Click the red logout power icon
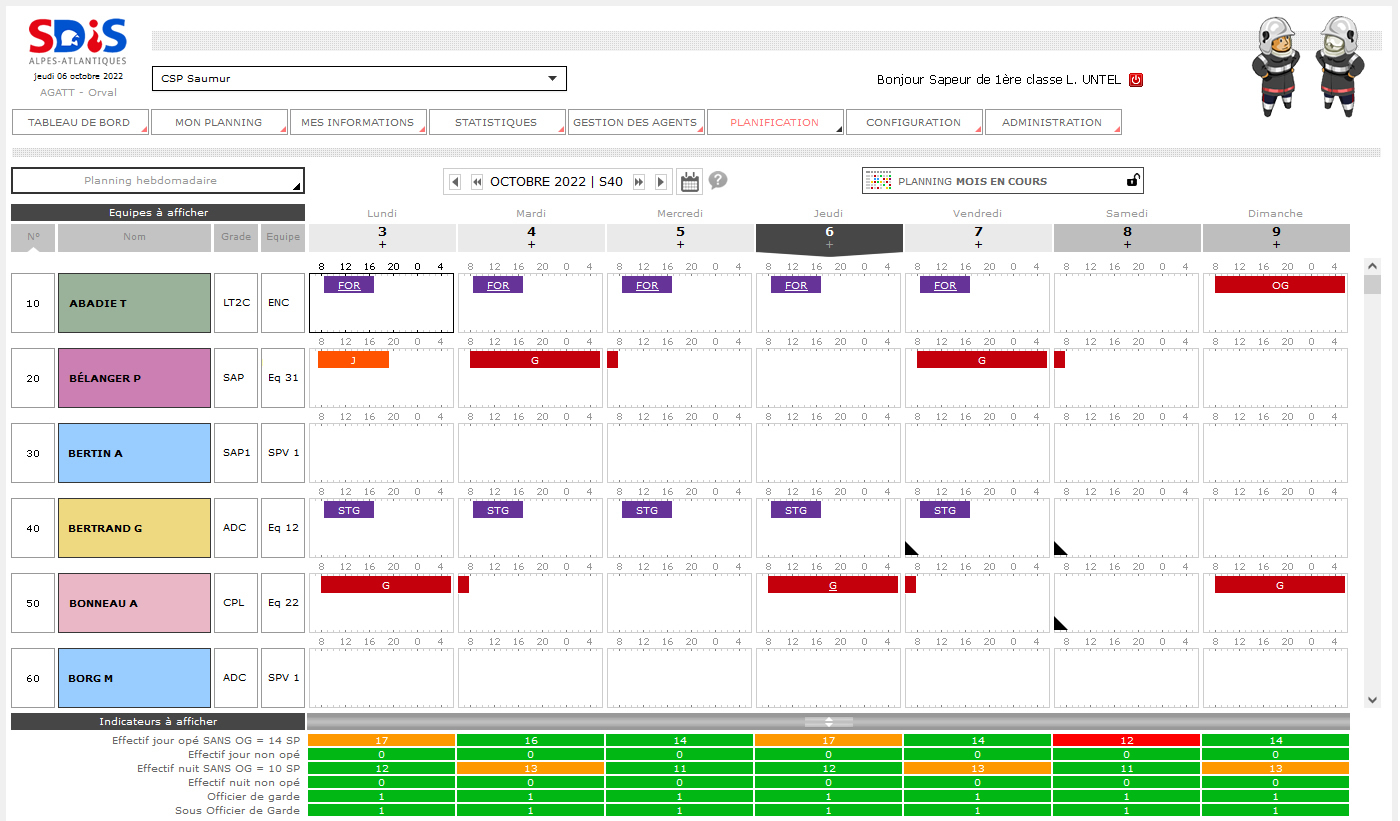The image size is (1400, 821). point(1136,80)
